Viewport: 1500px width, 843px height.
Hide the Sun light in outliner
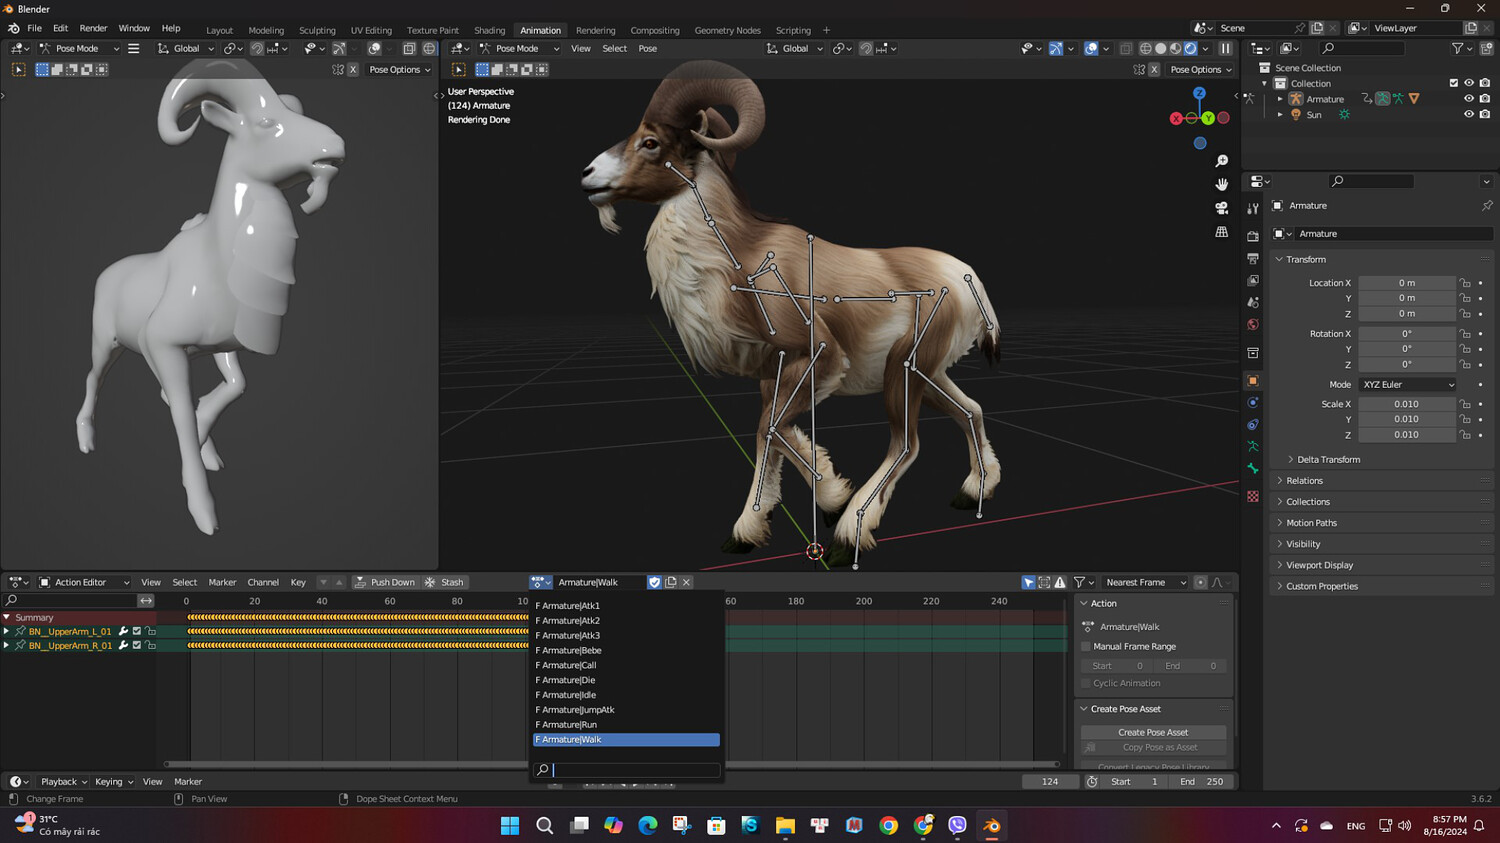tap(1468, 115)
